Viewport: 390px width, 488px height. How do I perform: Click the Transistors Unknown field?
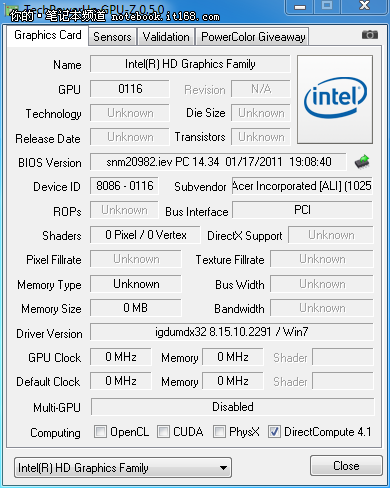pyautogui.click(x=261, y=137)
